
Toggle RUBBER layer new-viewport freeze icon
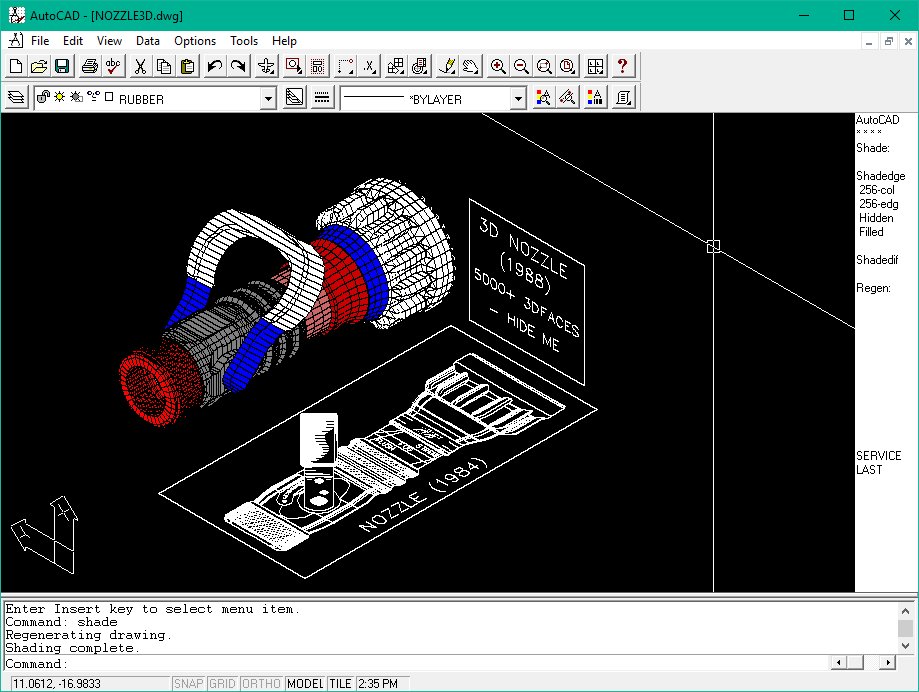tap(94, 96)
